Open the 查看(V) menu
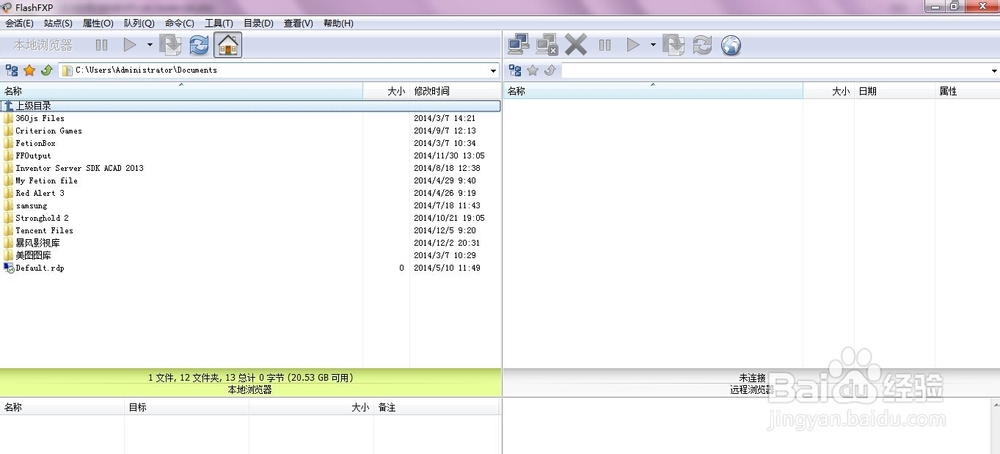 click(298, 24)
